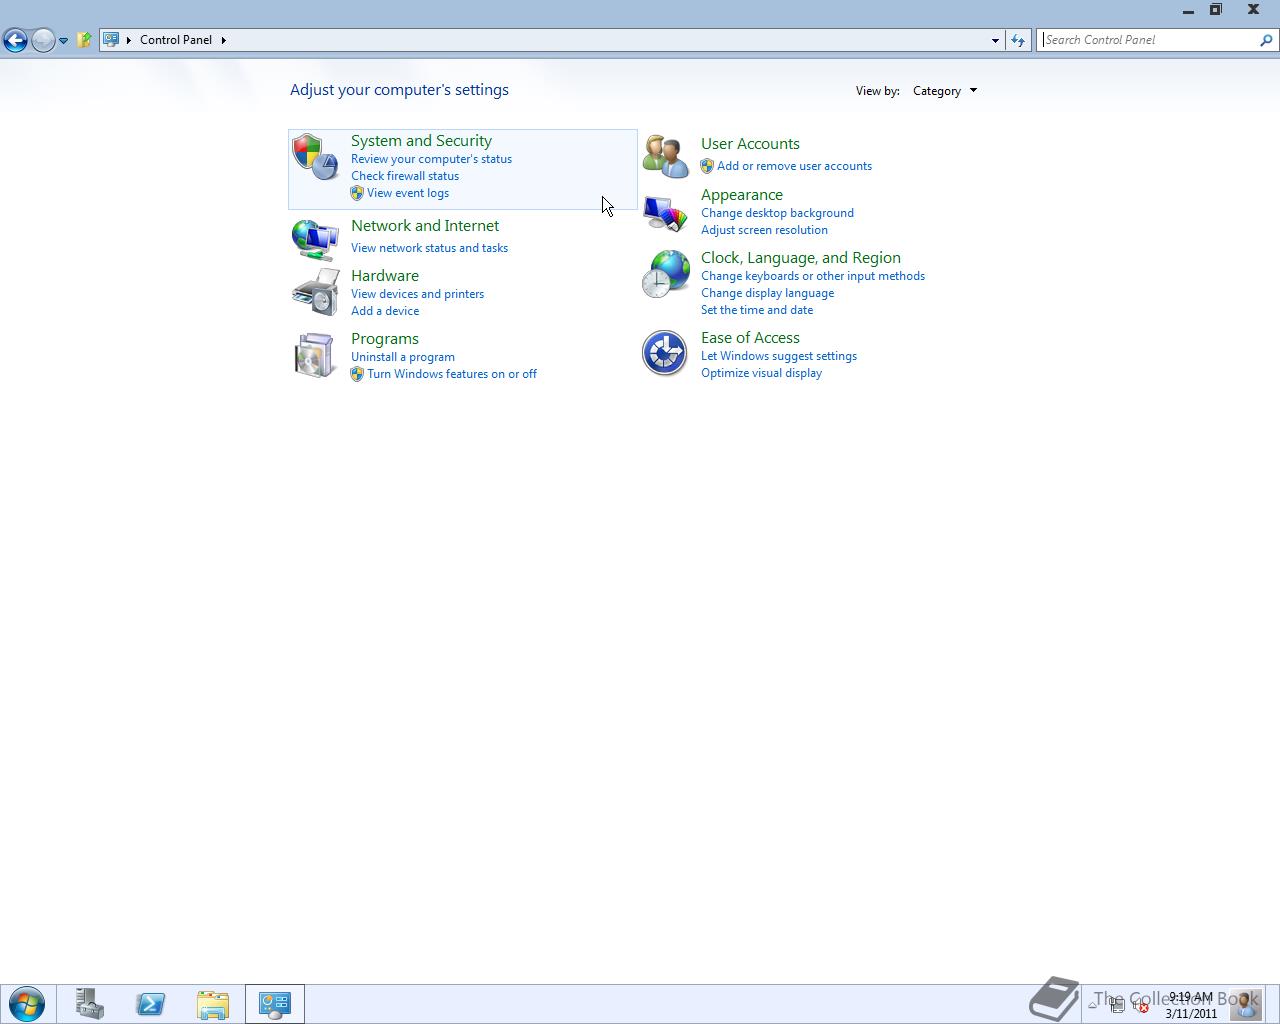Click Optimize visual display link
The width and height of the screenshot is (1280, 1024).
(x=761, y=373)
